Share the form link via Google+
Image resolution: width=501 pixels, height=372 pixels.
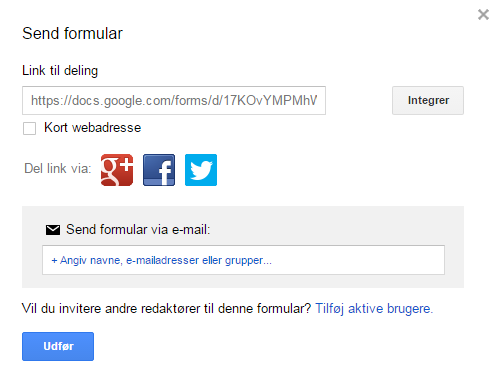[x=117, y=170]
